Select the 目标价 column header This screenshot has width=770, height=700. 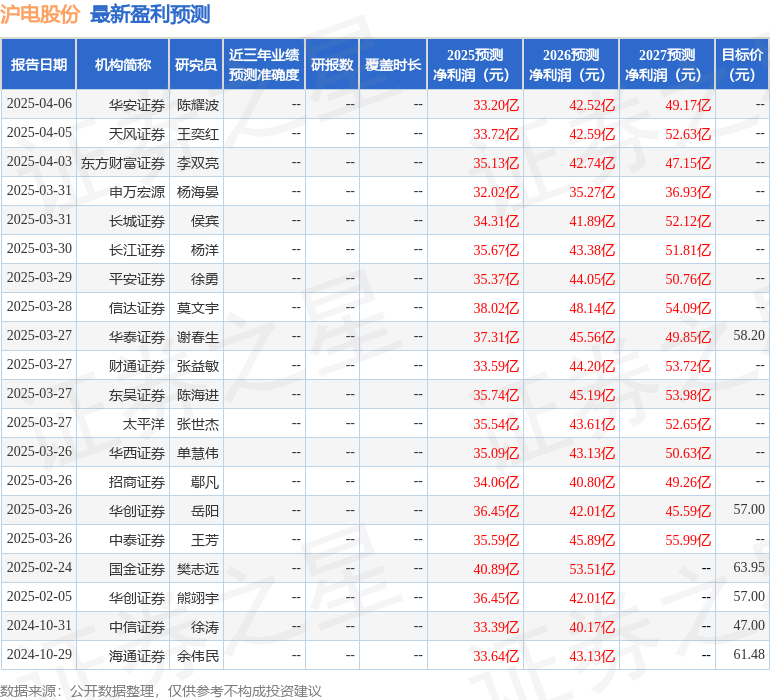pyautogui.click(x=742, y=64)
